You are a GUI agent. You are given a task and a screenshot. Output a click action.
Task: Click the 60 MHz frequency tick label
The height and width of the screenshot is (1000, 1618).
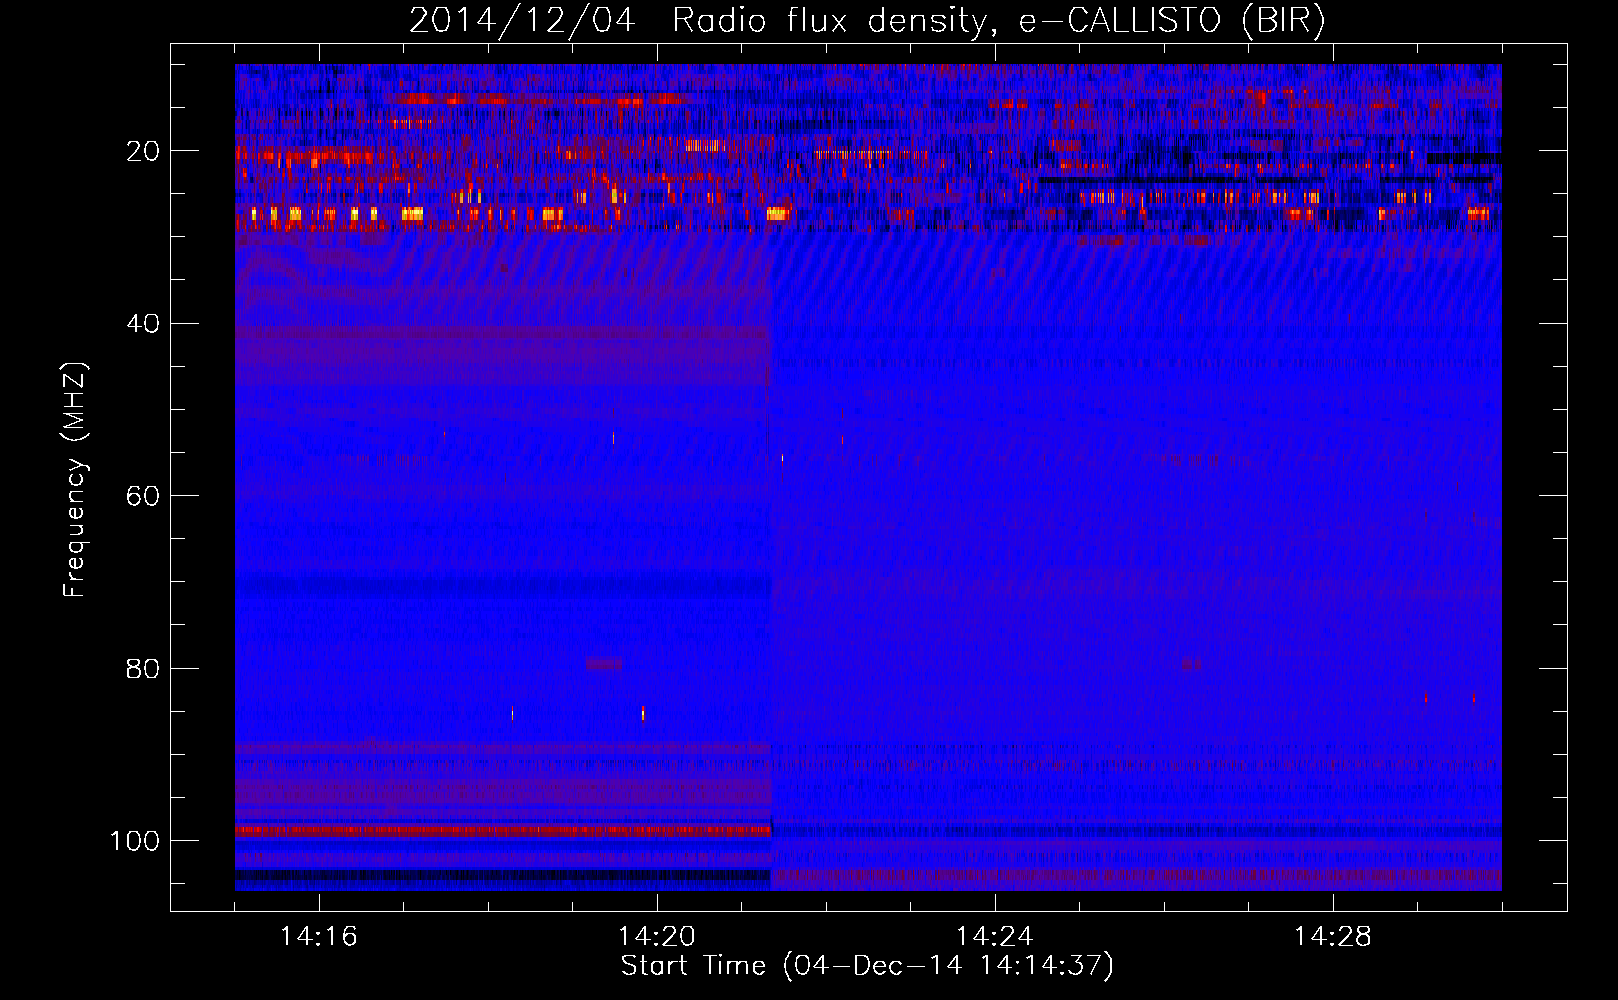(143, 497)
